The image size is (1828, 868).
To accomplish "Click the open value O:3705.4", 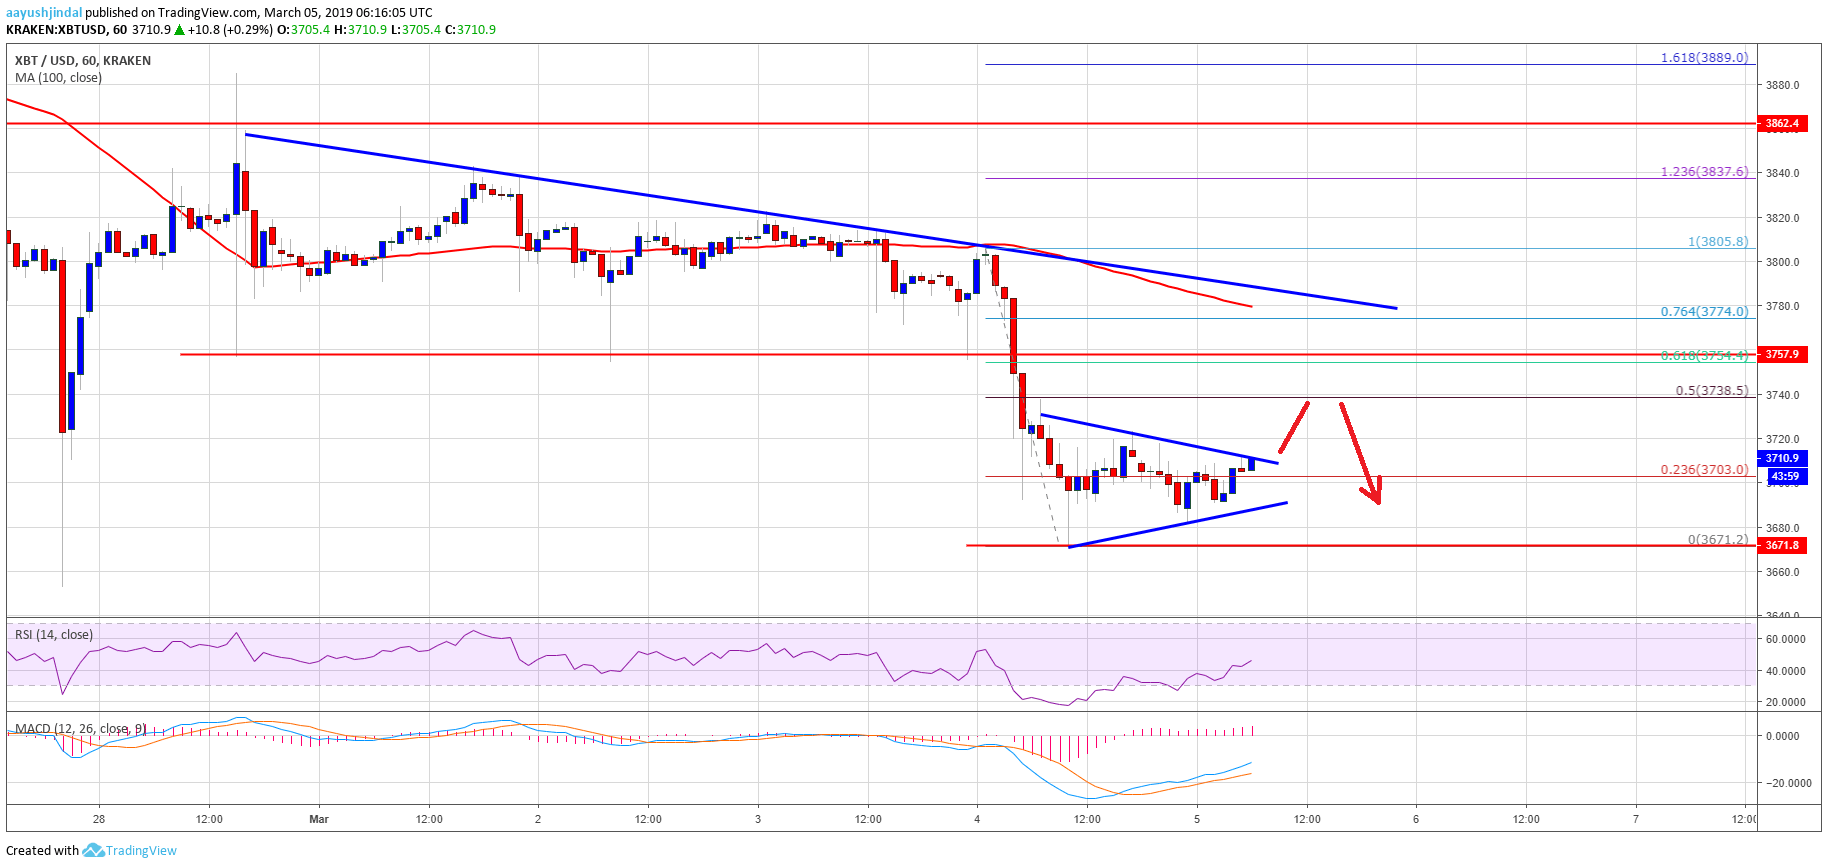I will point(304,30).
